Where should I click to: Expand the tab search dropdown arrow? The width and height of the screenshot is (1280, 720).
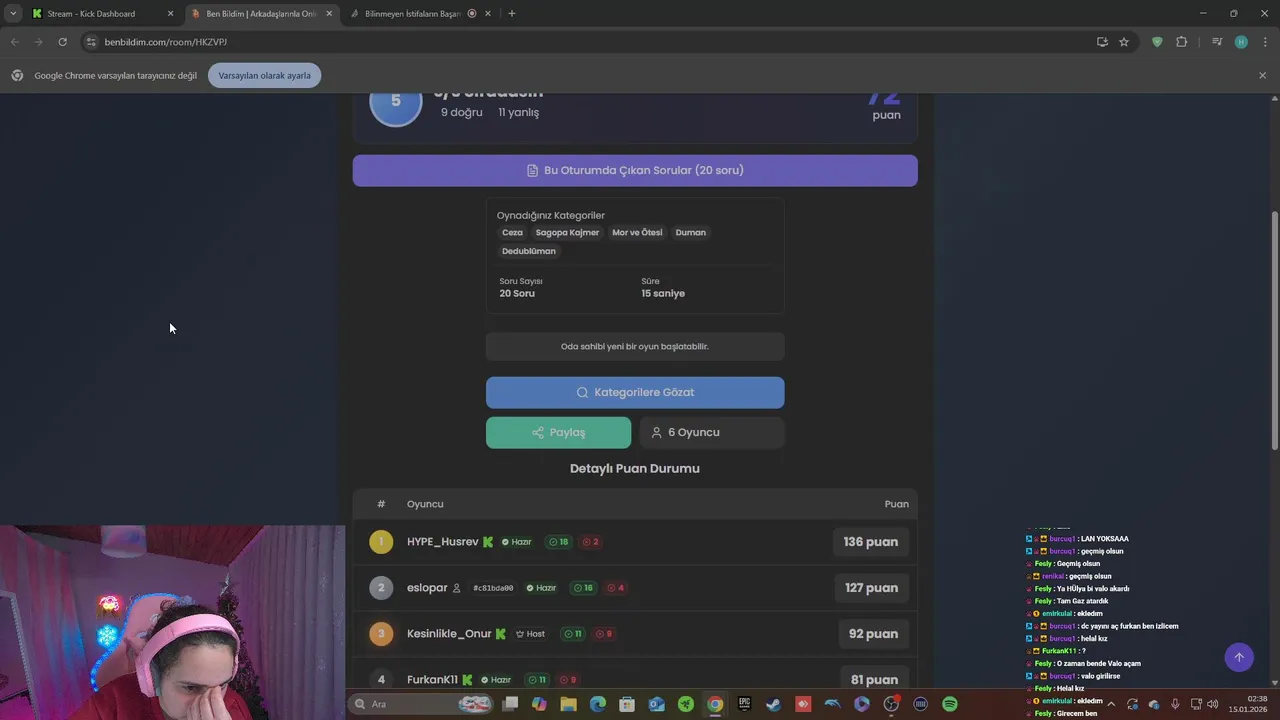pyautogui.click(x=12, y=14)
